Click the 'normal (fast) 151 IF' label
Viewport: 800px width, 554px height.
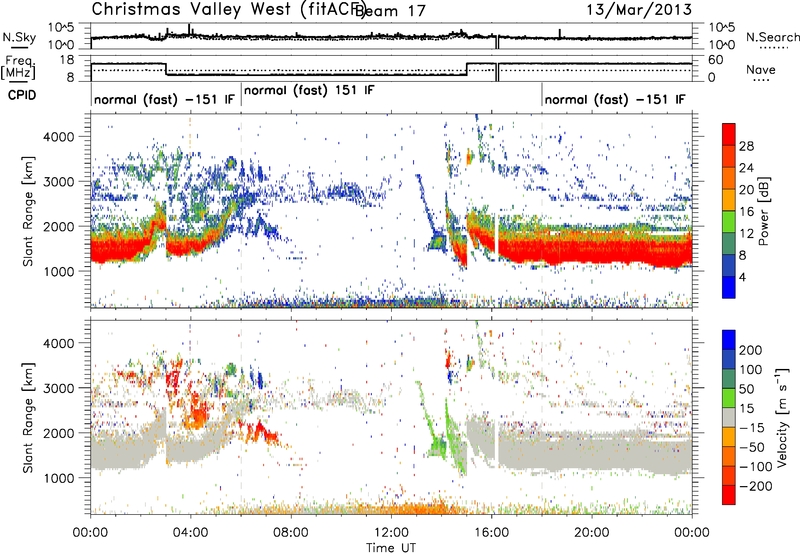[309, 90]
